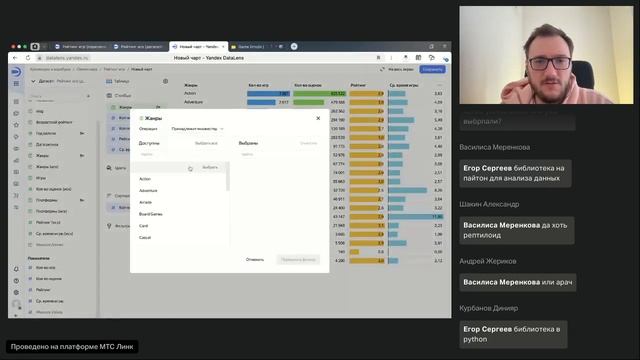Select Board Games in the available list
The height and width of the screenshot is (360, 640).
point(151,214)
